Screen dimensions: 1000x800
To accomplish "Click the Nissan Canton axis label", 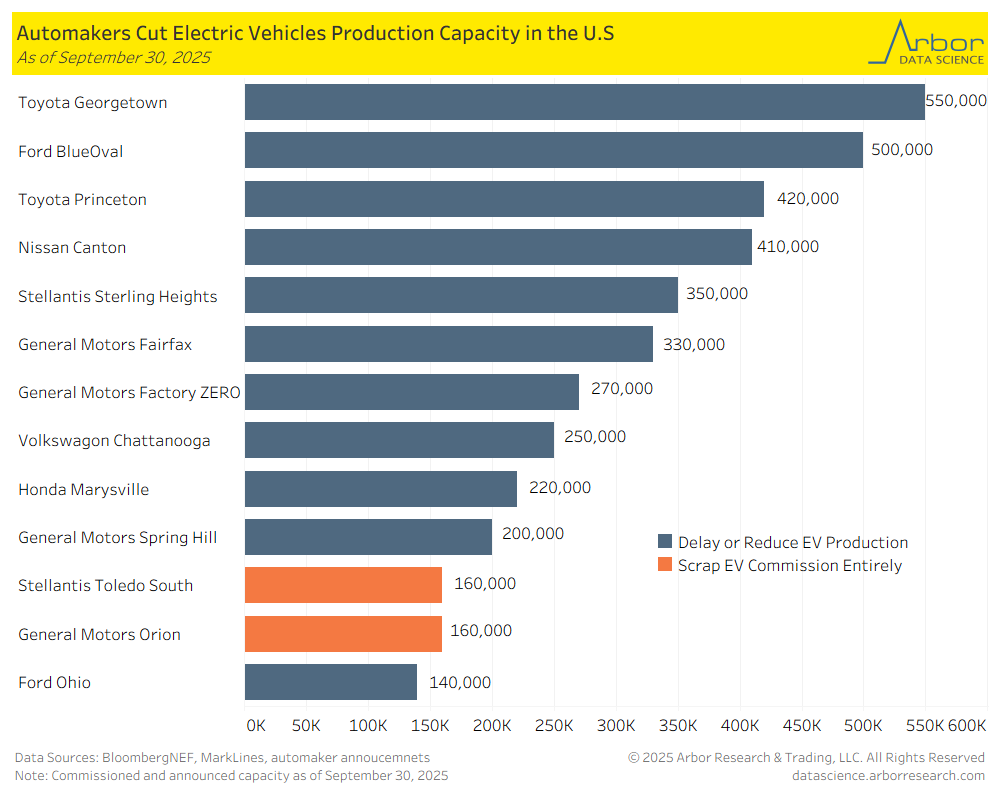I will click(x=72, y=247).
